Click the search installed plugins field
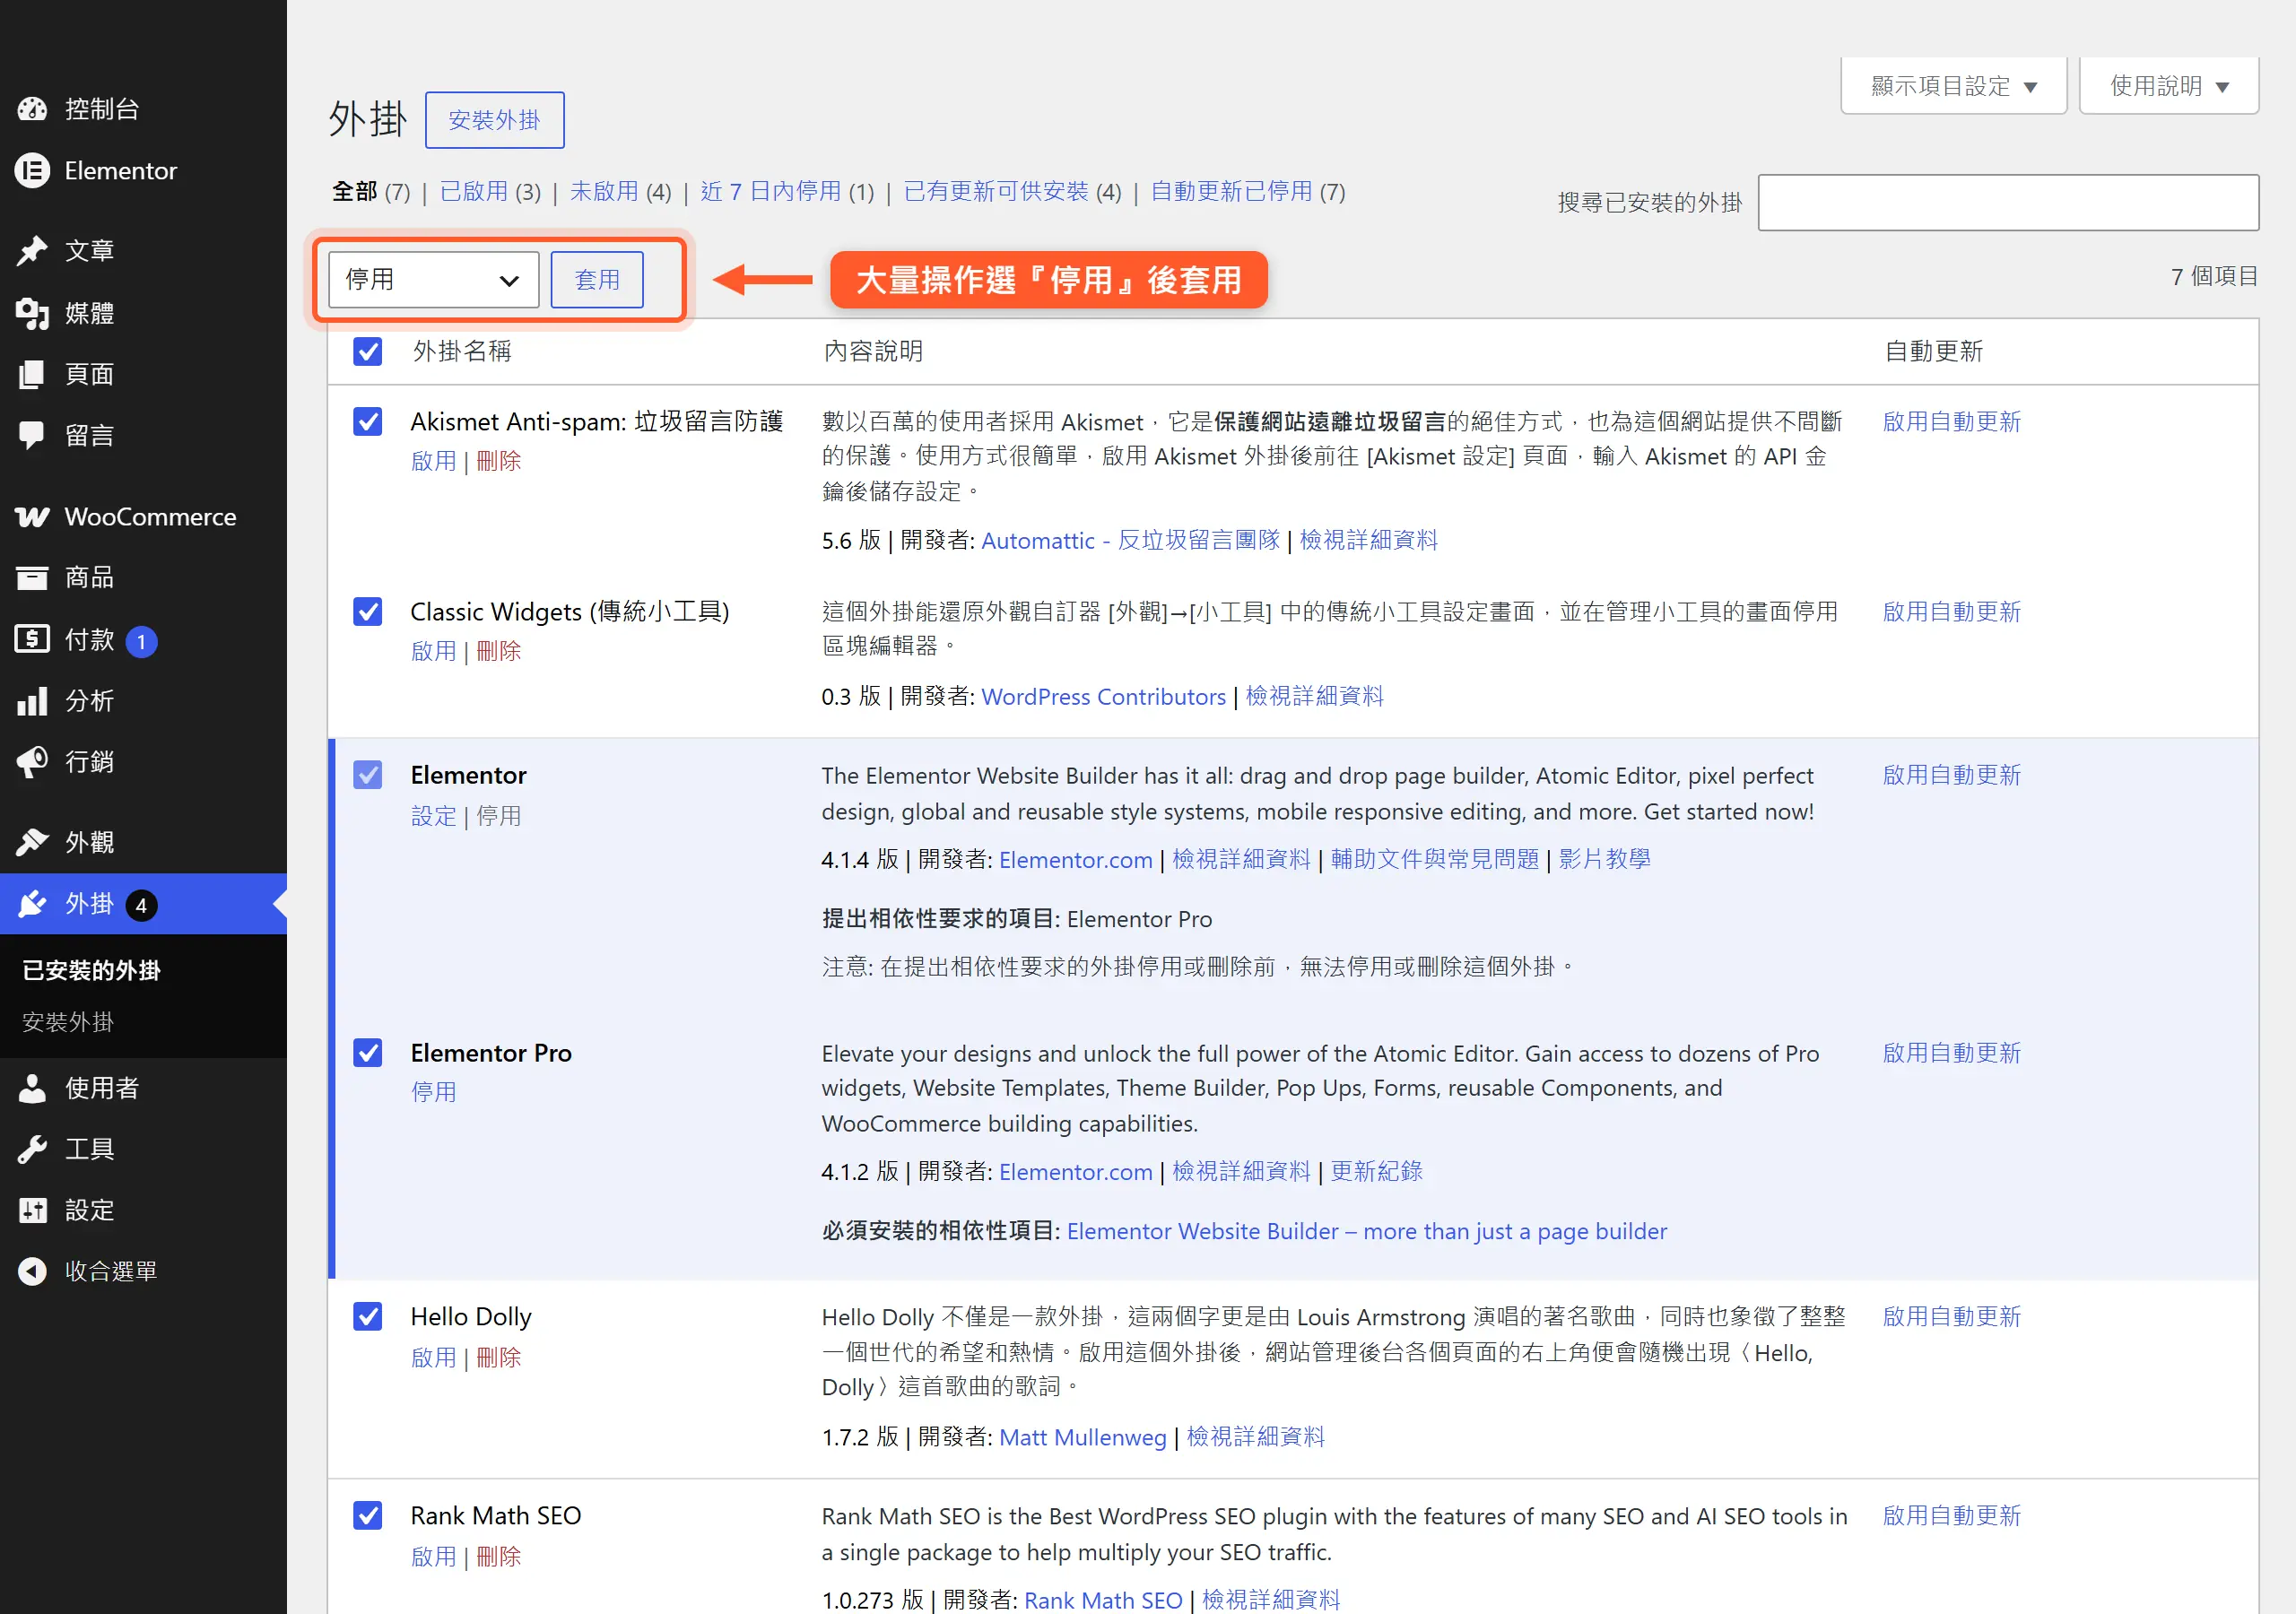The width and height of the screenshot is (2296, 1614). (x=2008, y=203)
